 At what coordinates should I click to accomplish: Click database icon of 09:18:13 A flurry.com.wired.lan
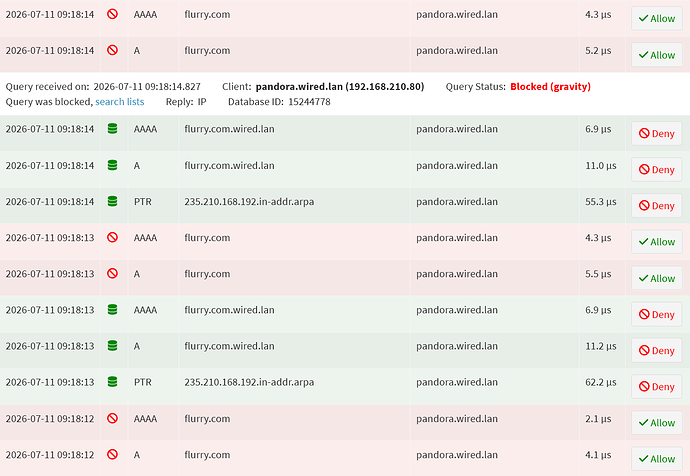click(x=113, y=345)
